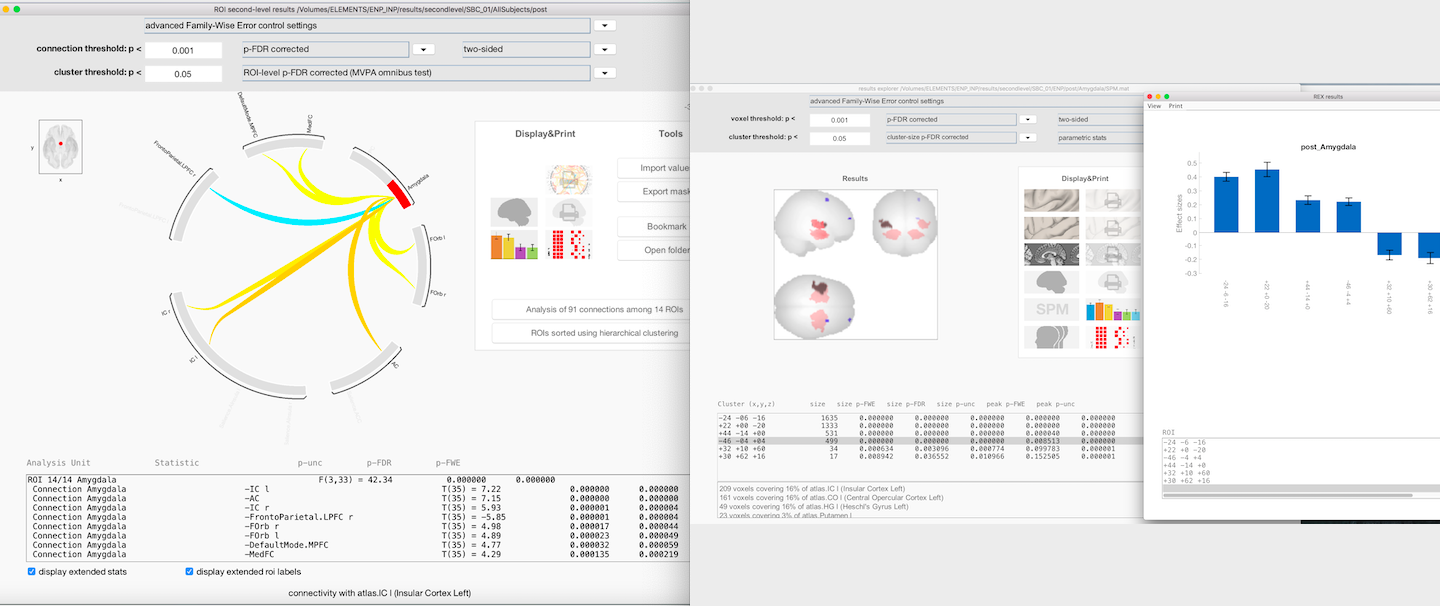Open the SPM display icon
Screen dimensions: 1440x606
[x=1051, y=310]
